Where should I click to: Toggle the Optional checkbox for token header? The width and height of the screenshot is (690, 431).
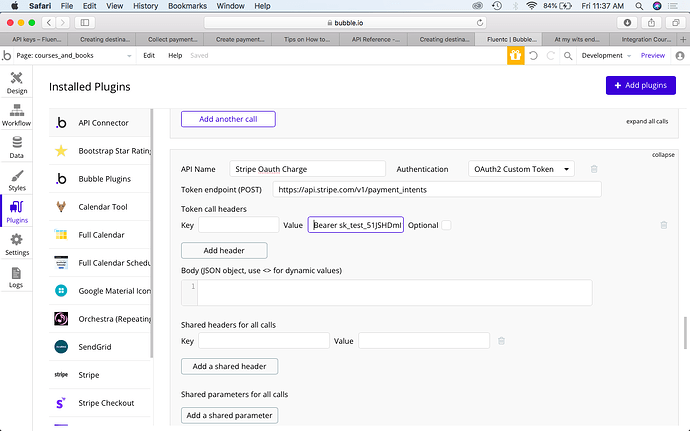tap(446, 225)
